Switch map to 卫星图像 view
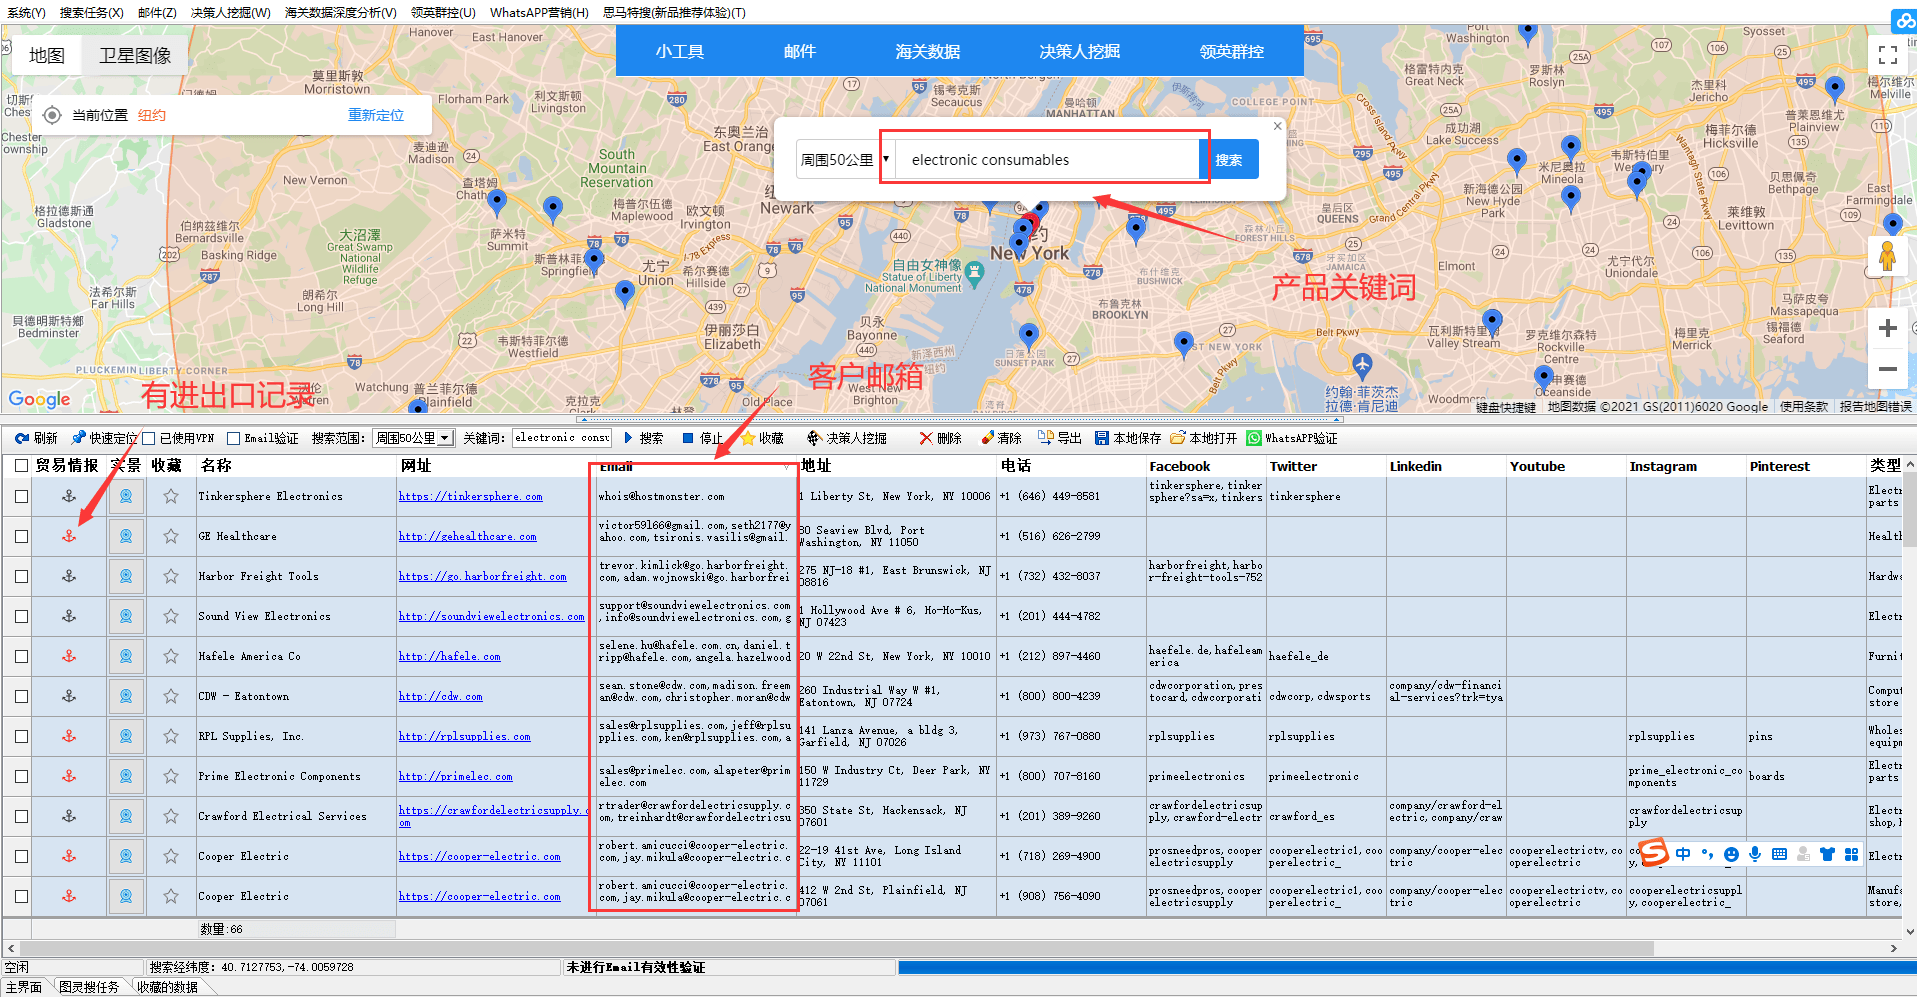The height and width of the screenshot is (997, 1917). [135, 56]
